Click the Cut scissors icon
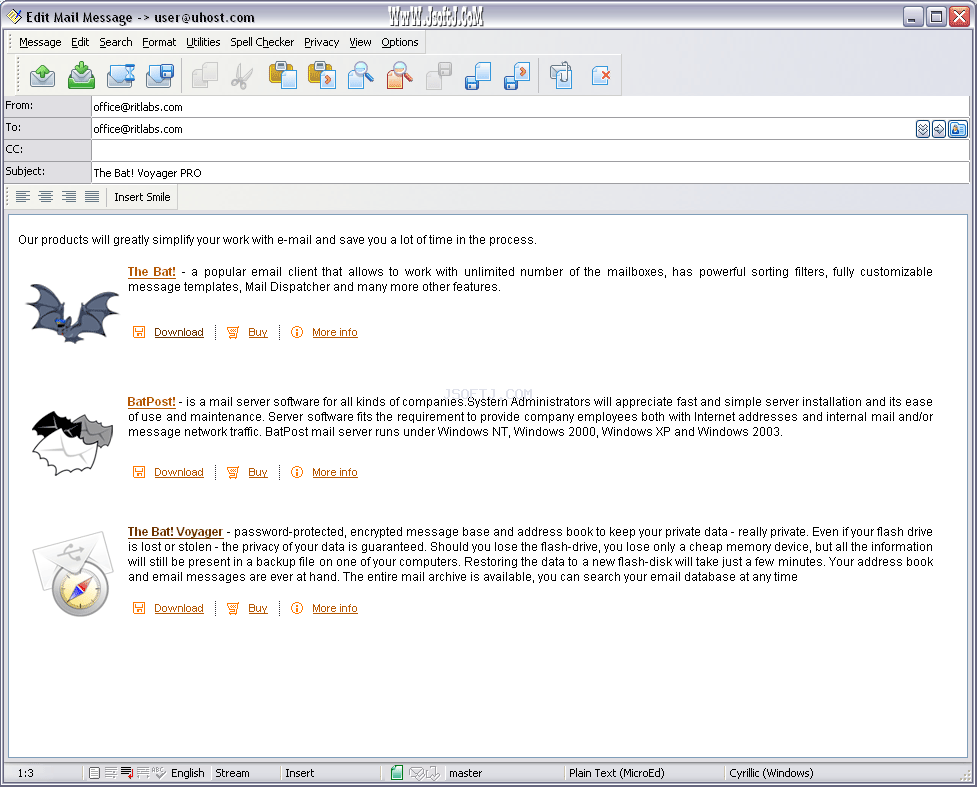977x787 pixels. click(x=242, y=76)
